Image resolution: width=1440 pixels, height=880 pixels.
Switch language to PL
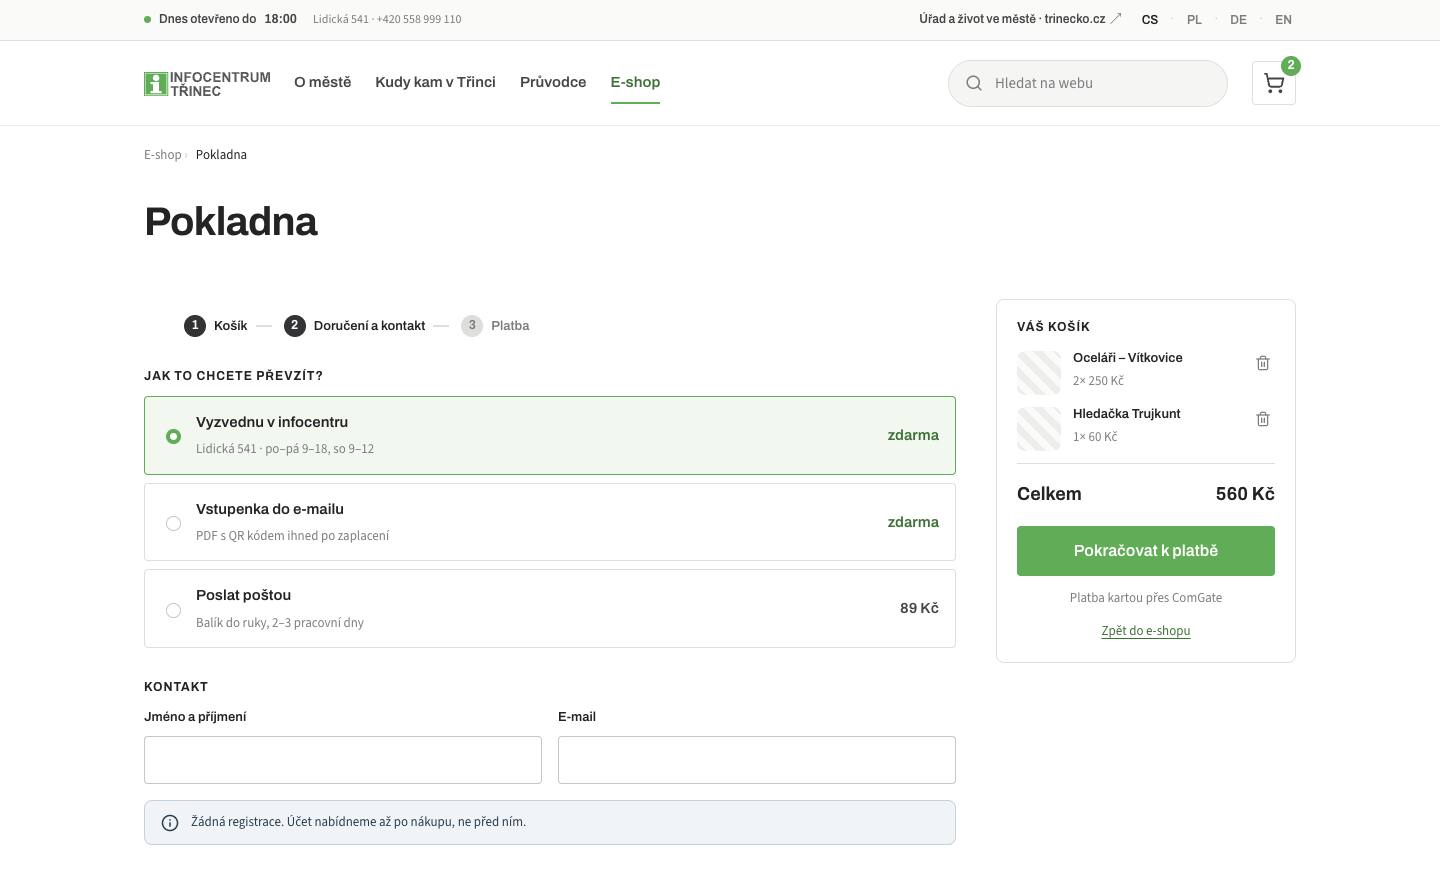1194,19
